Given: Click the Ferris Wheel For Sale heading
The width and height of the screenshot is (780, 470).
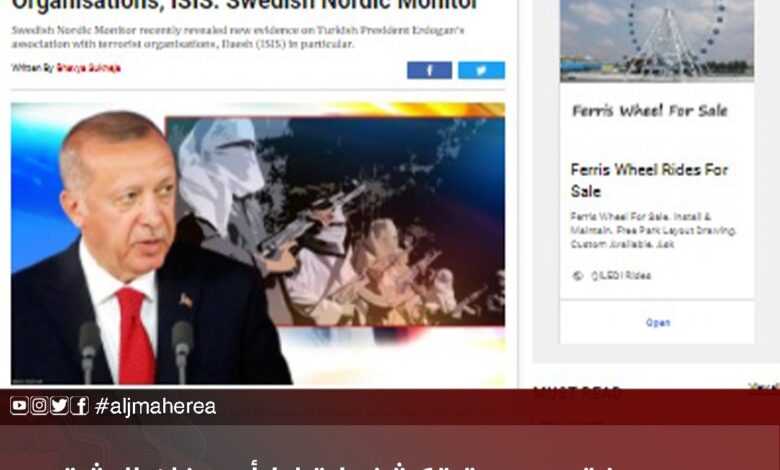Looking at the screenshot, I should [x=650, y=110].
